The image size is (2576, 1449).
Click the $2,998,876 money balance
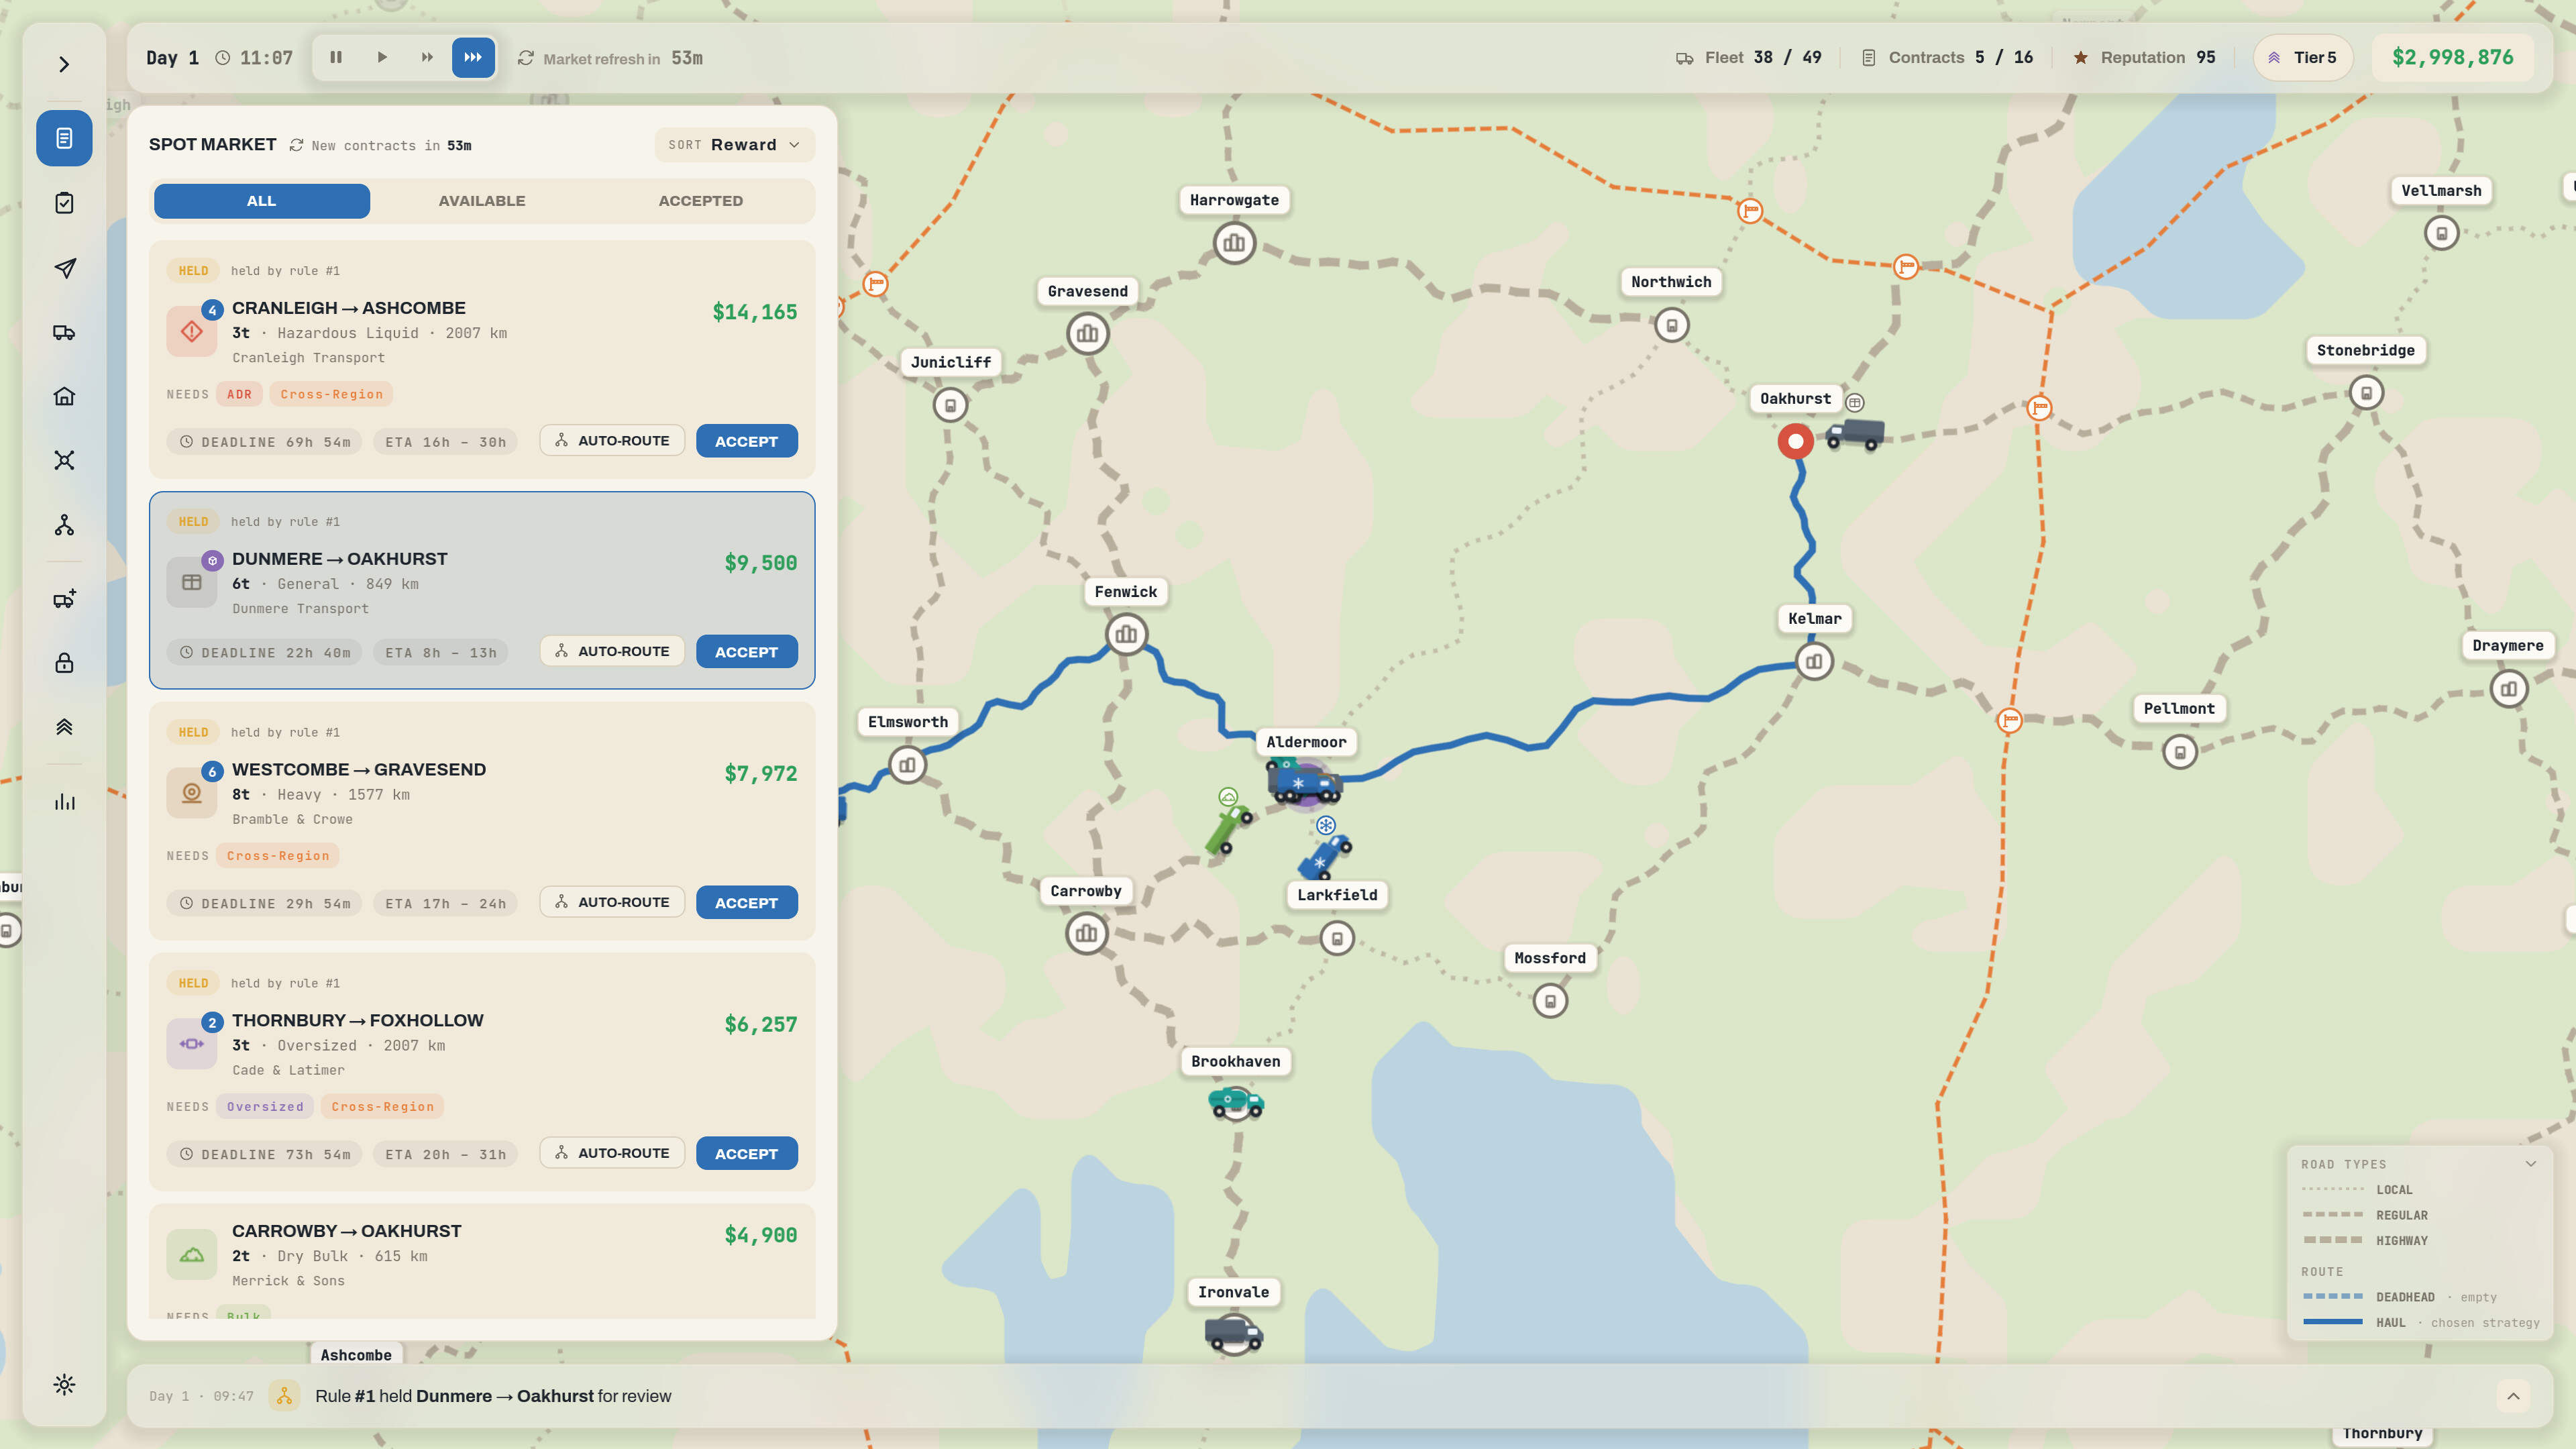(2452, 58)
